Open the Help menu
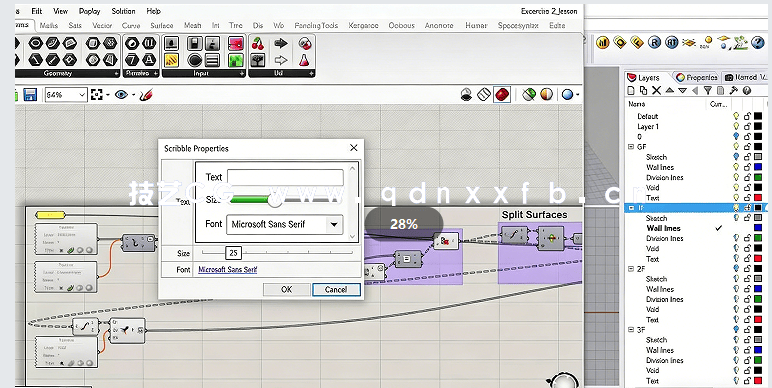This screenshot has height=388, width=772. (154, 11)
